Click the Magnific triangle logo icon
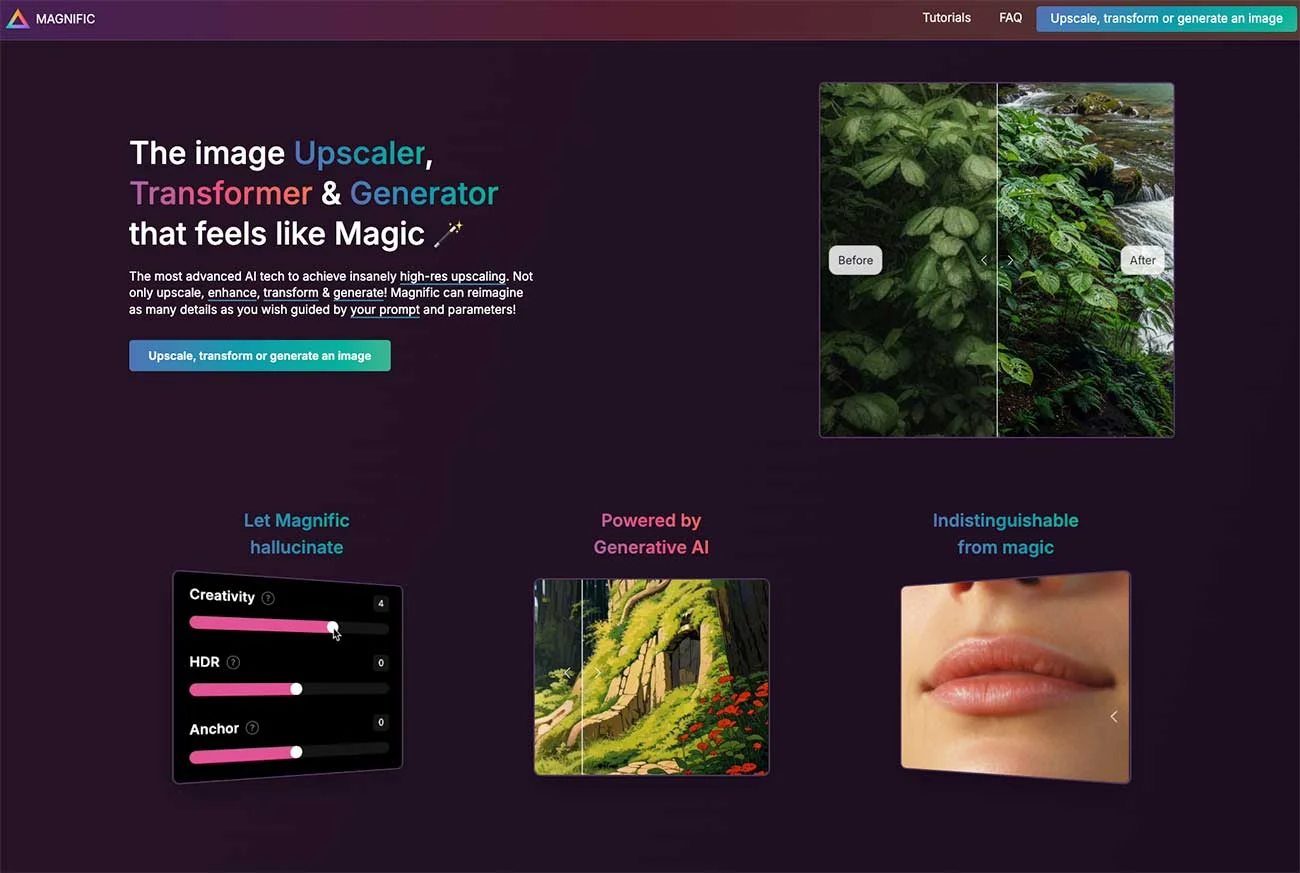The height and width of the screenshot is (873, 1300). click(x=17, y=19)
